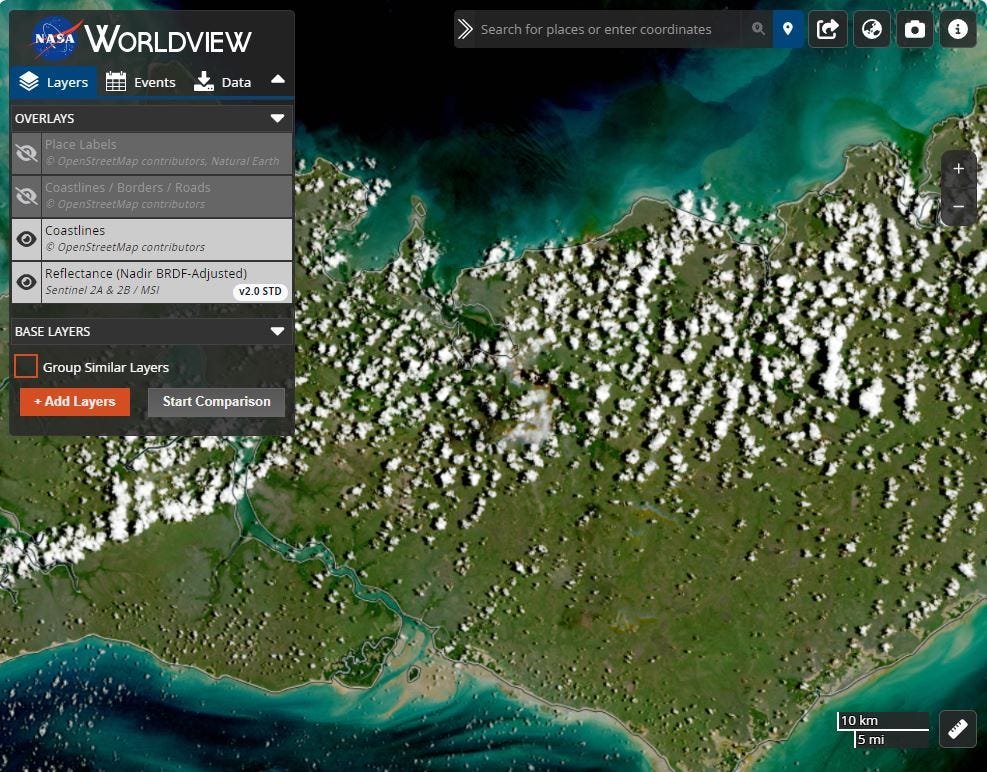This screenshot has height=772, width=987.
Task: Click the Add Layers button
Action: 75,402
